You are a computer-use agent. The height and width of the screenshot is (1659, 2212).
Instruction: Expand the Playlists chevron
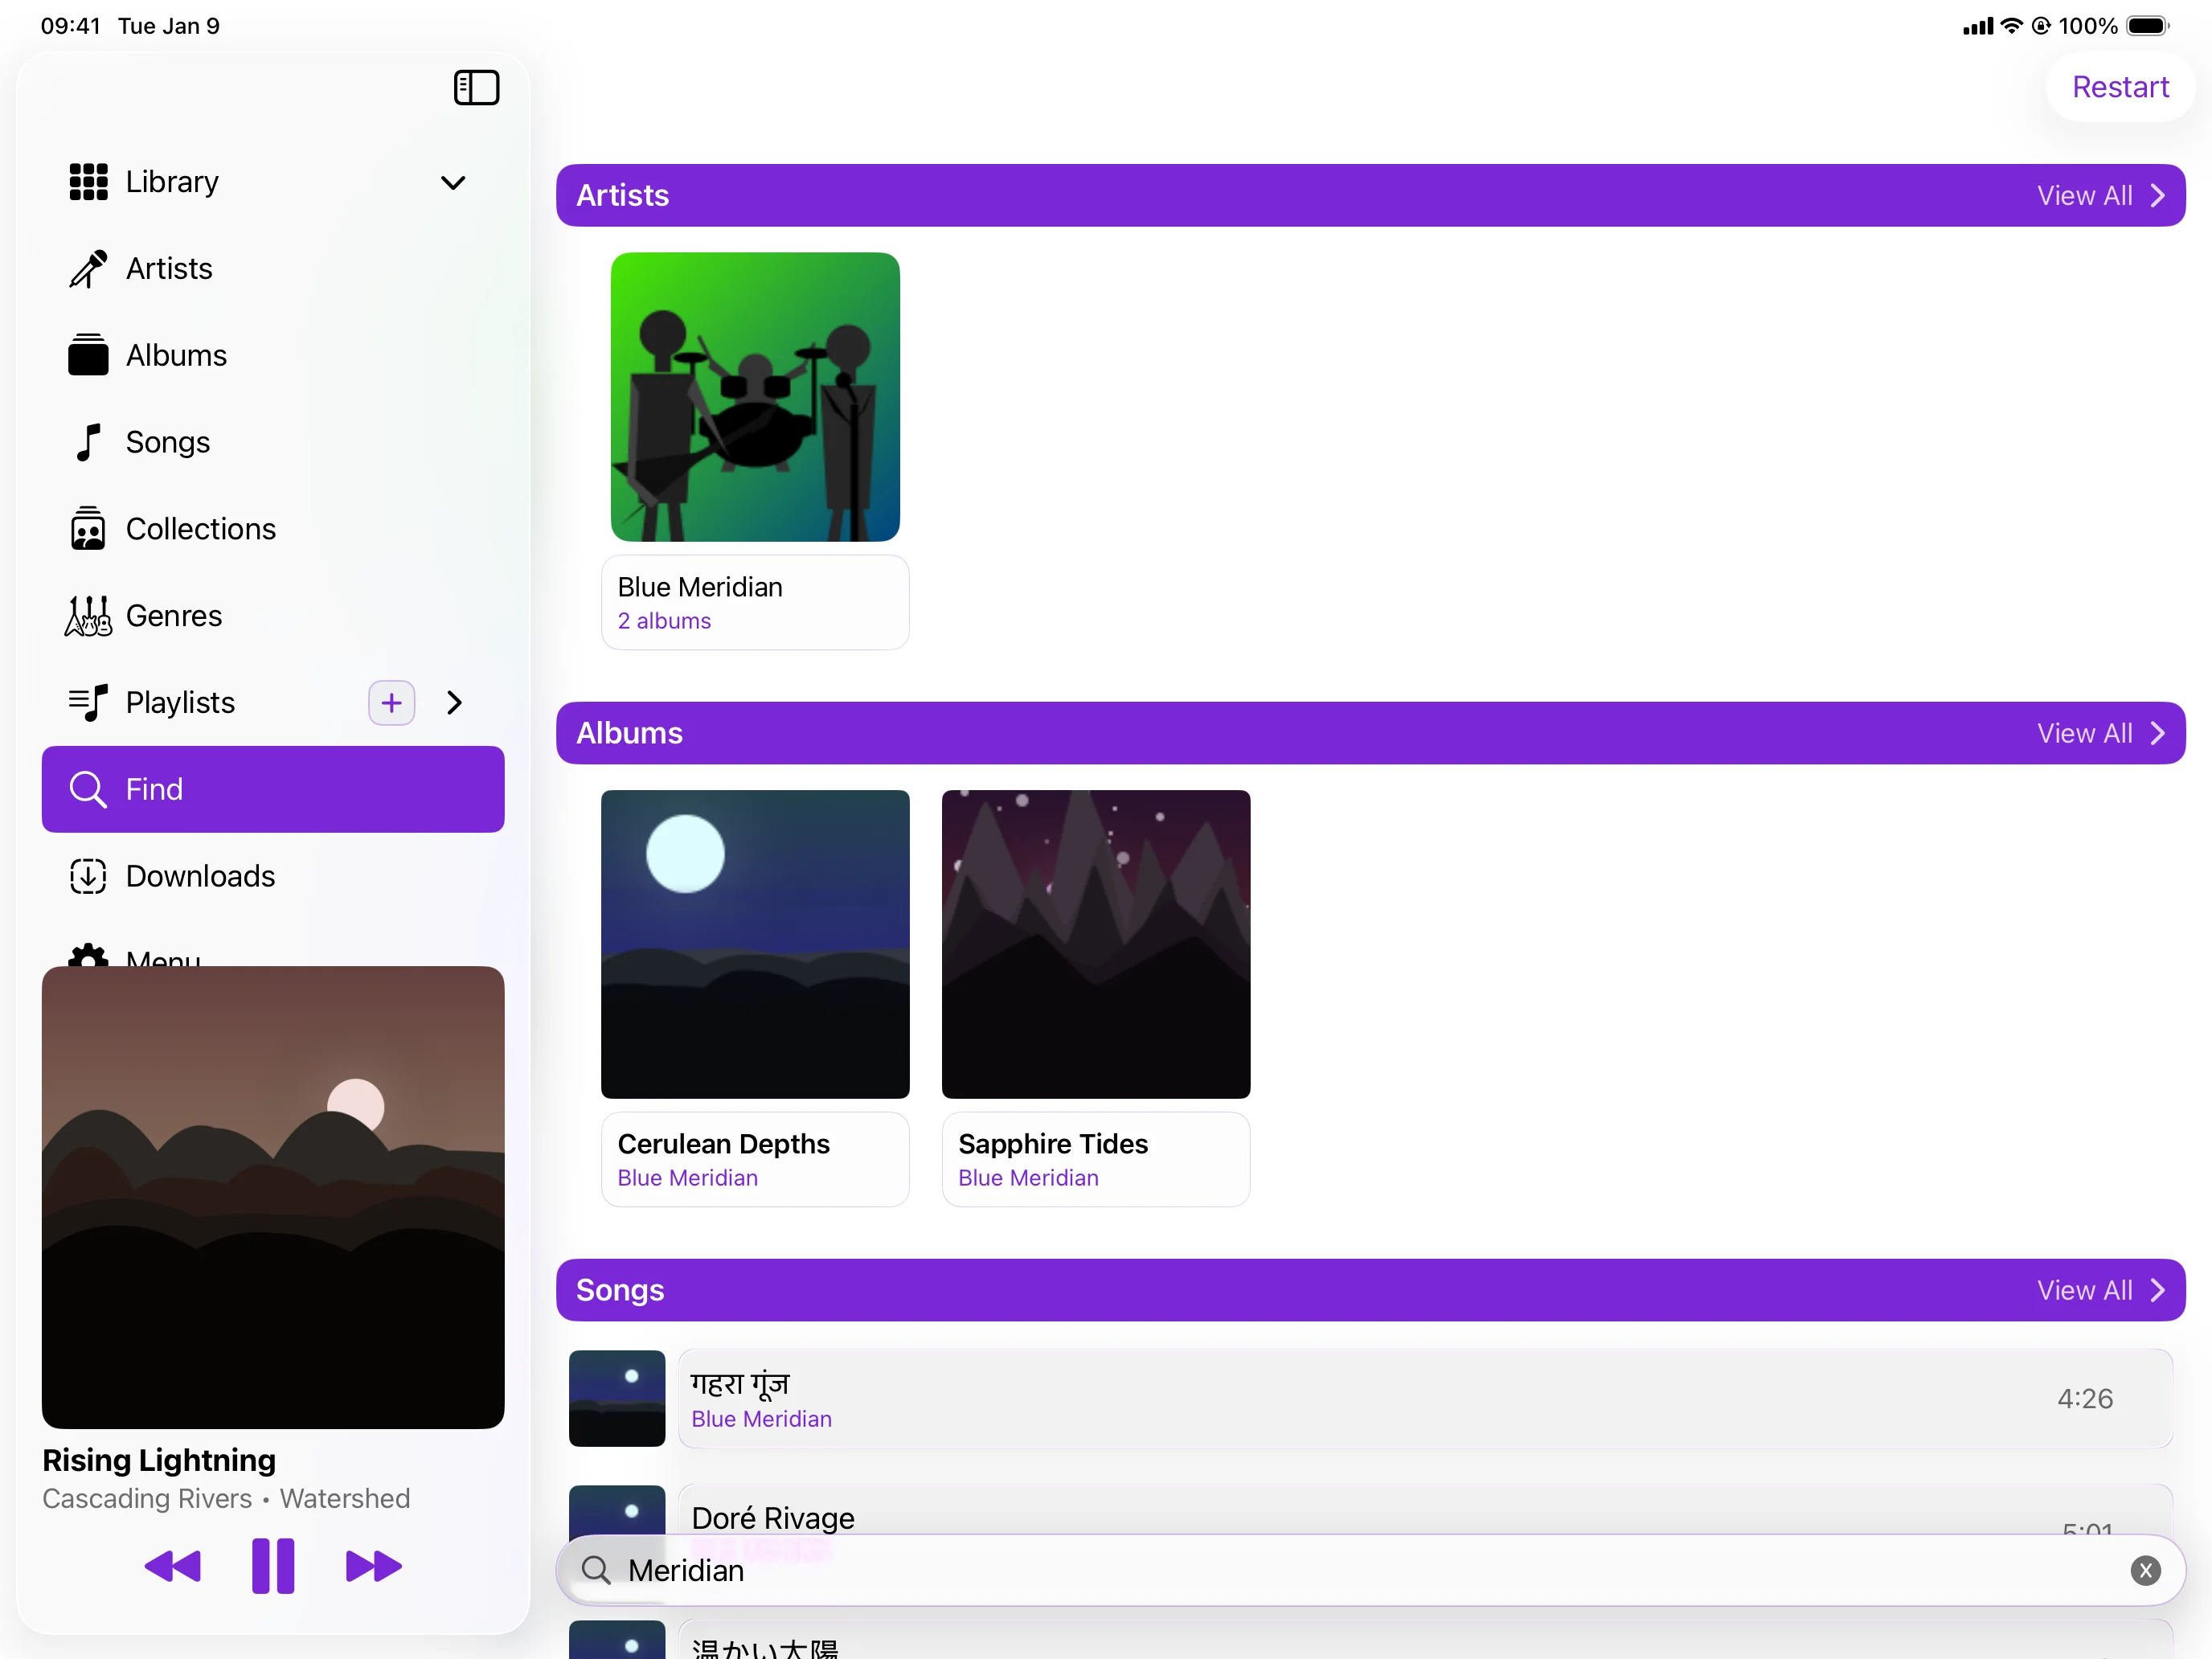pyautogui.click(x=455, y=702)
